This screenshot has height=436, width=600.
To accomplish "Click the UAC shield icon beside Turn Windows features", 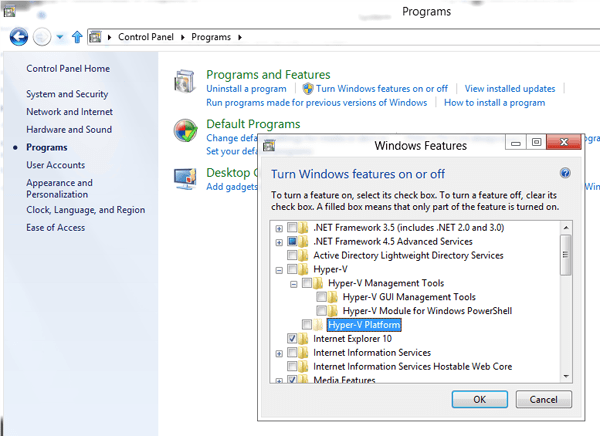I will (x=308, y=89).
